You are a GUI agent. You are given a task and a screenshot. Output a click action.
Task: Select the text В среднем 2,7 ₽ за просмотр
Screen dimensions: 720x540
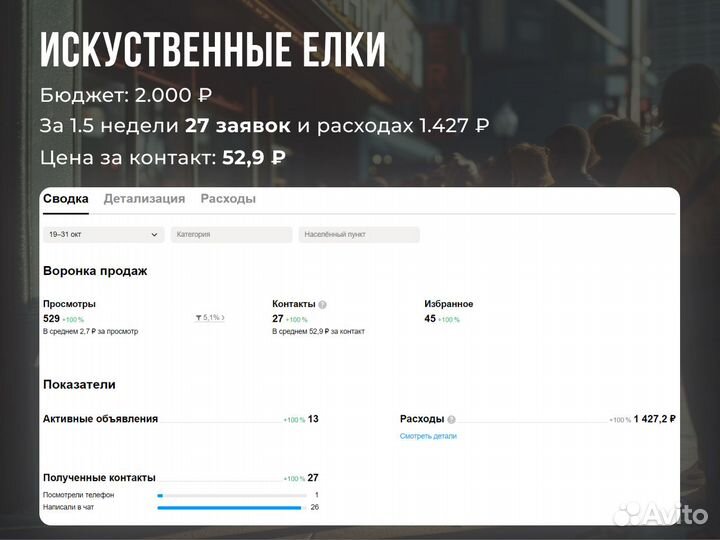coord(90,331)
